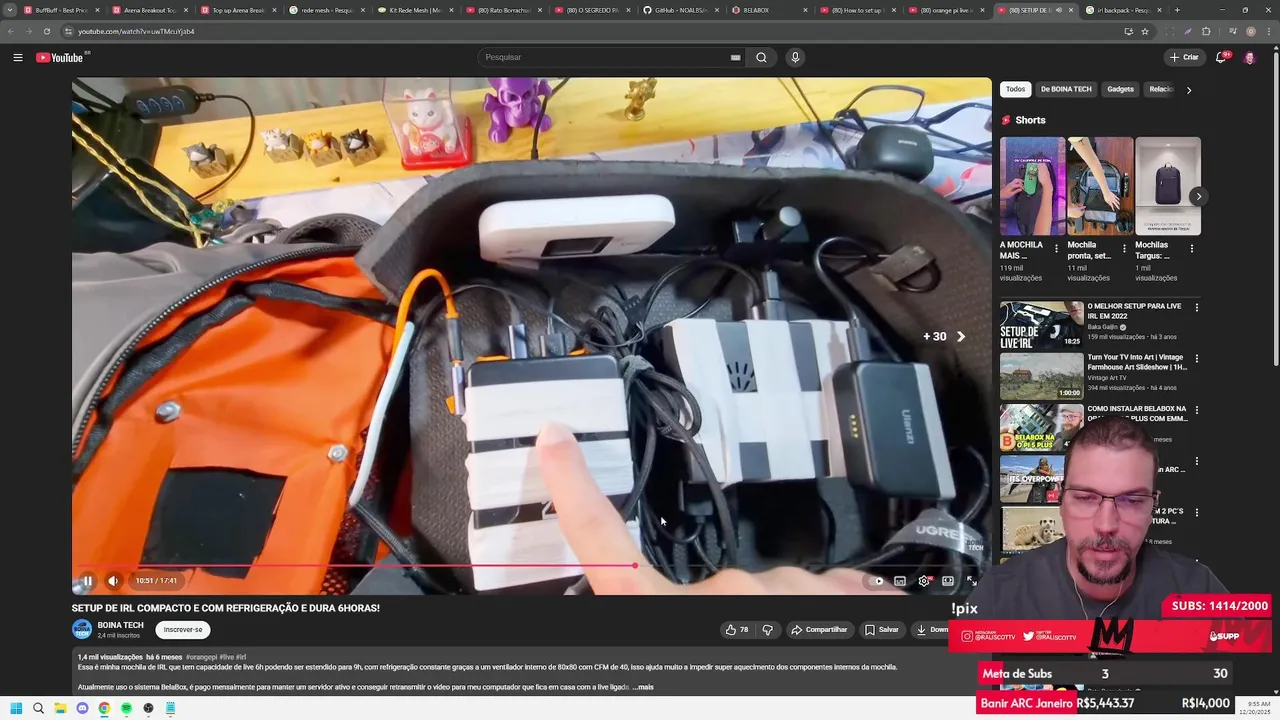This screenshot has height=720, width=1280.
Task: Expand the description with ...mais
Action: 643,687
